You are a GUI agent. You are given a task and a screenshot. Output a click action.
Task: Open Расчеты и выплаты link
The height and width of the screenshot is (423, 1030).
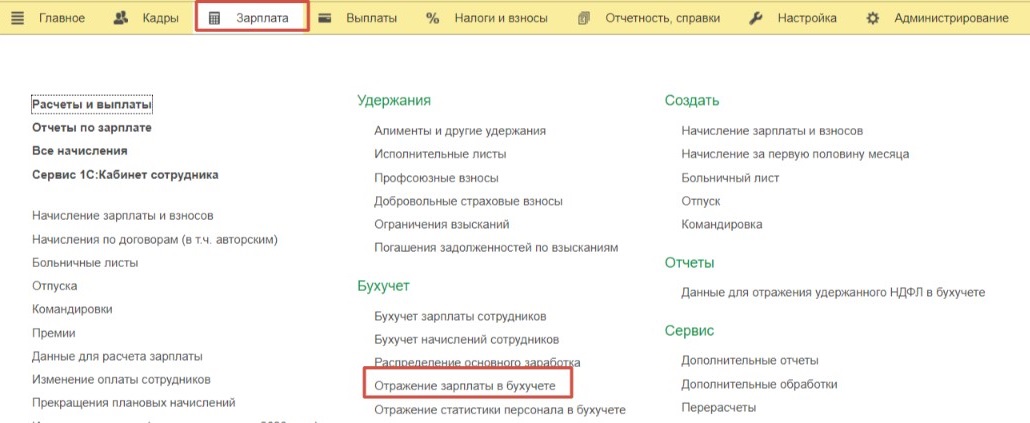(x=92, y=104)
